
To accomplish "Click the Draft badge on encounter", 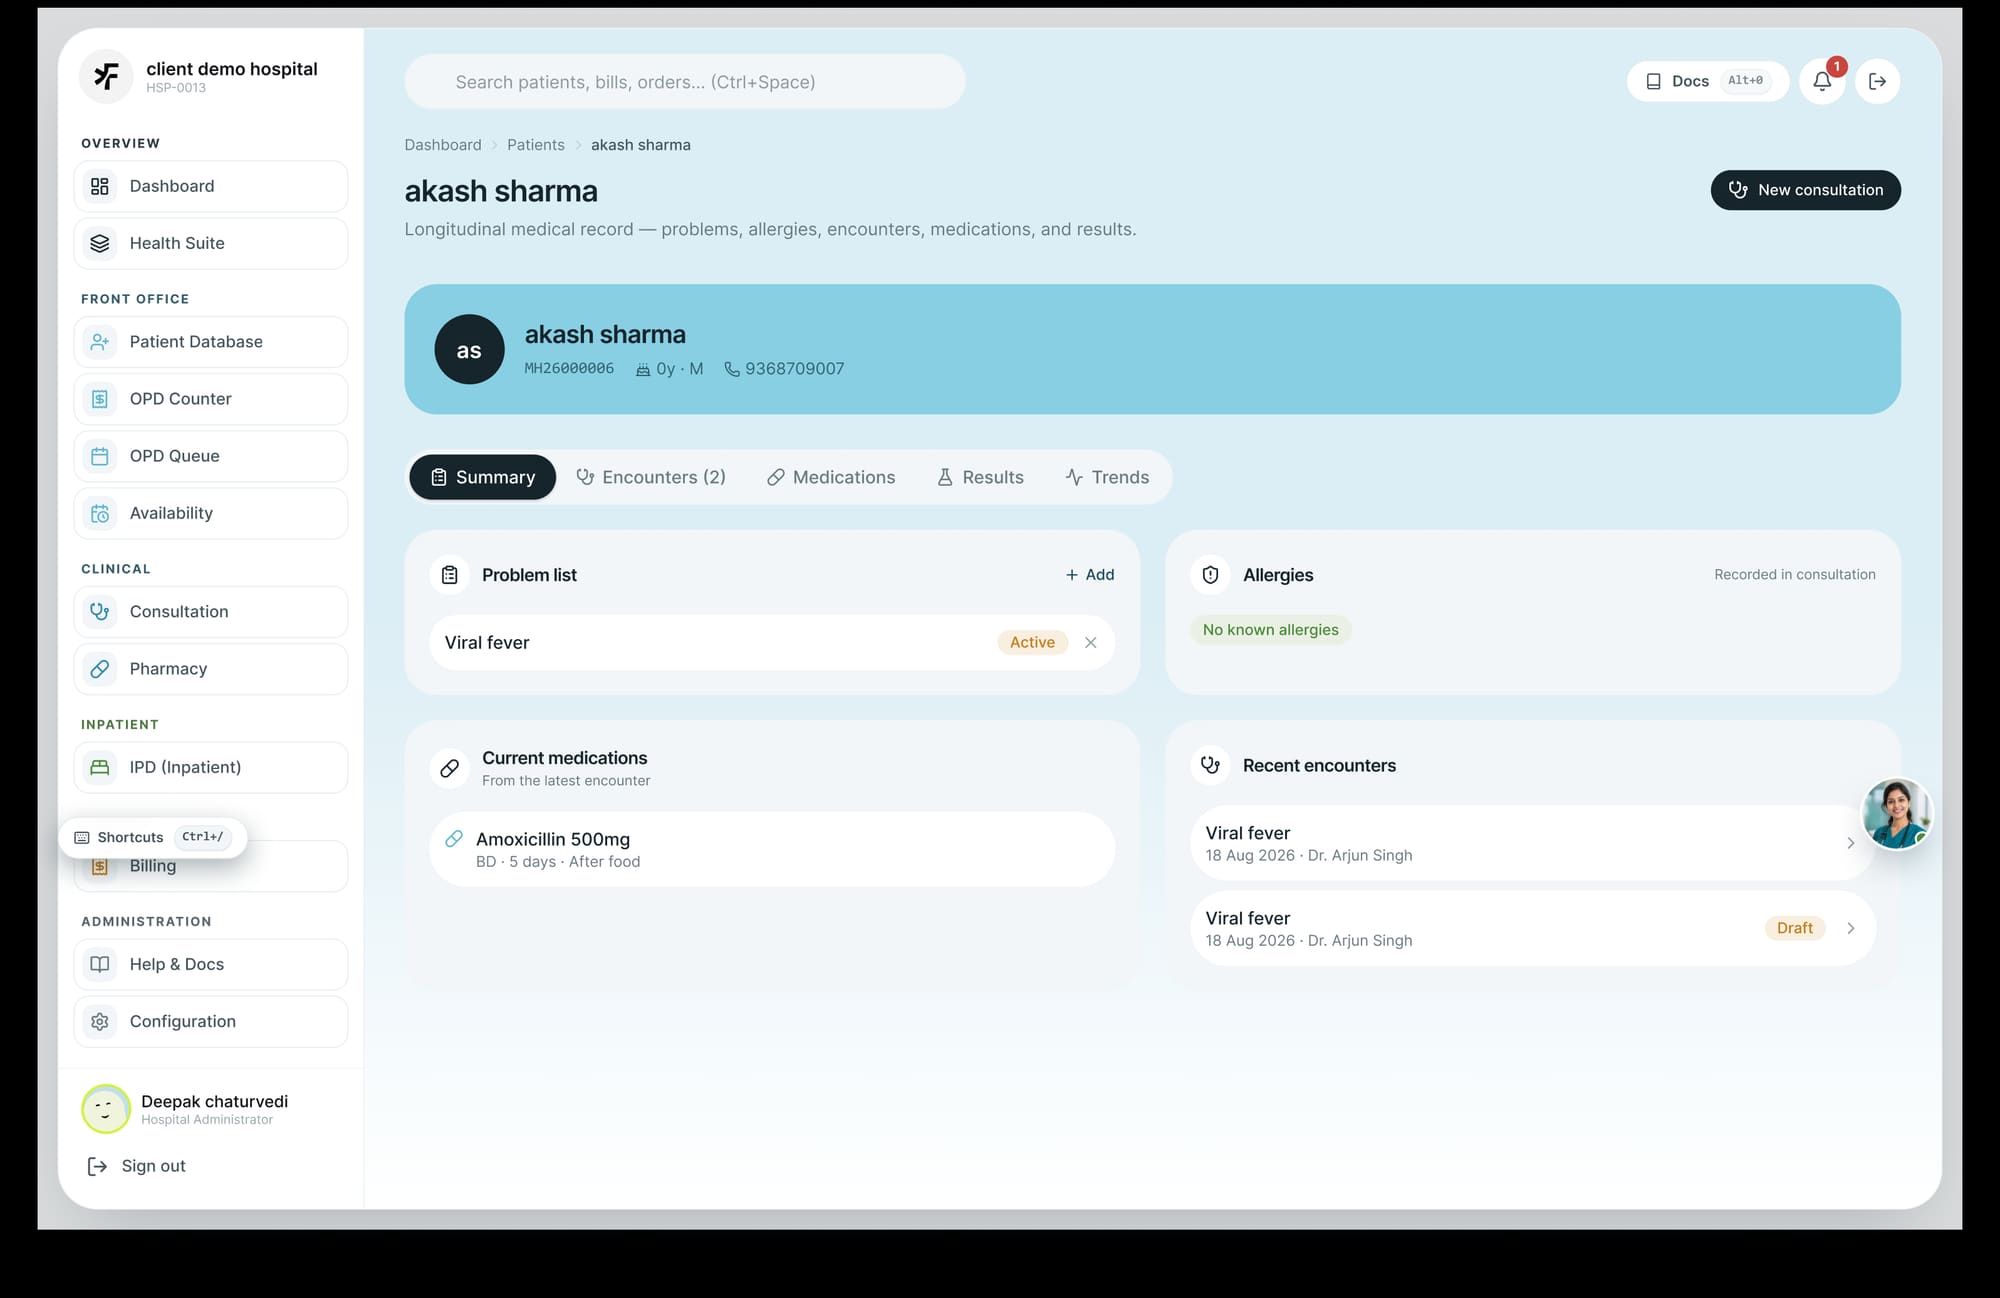I will pos(1794,928).
